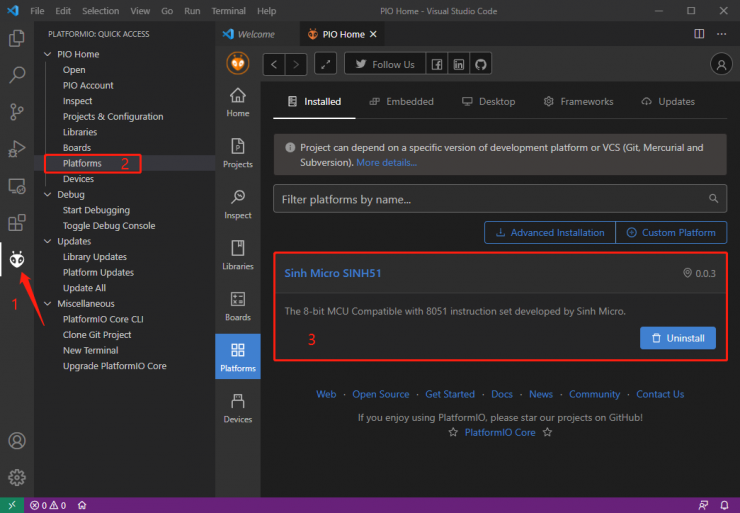Click the split editor right icon

(699, 34)
